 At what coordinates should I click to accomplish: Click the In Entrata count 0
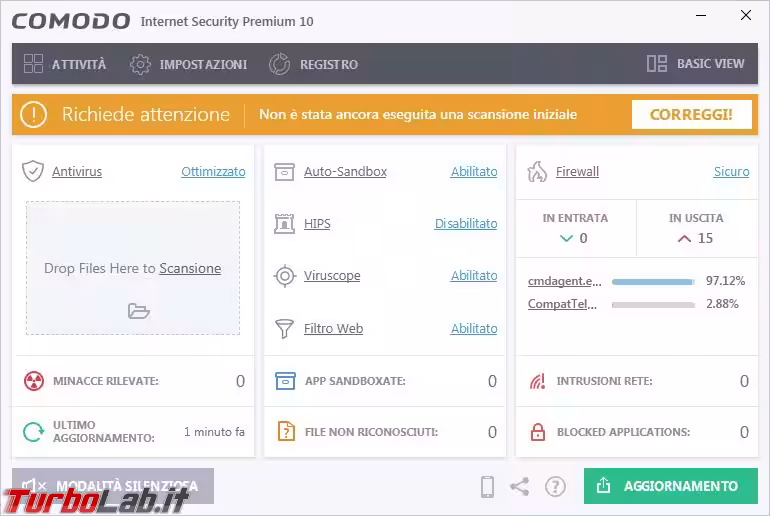583,238
